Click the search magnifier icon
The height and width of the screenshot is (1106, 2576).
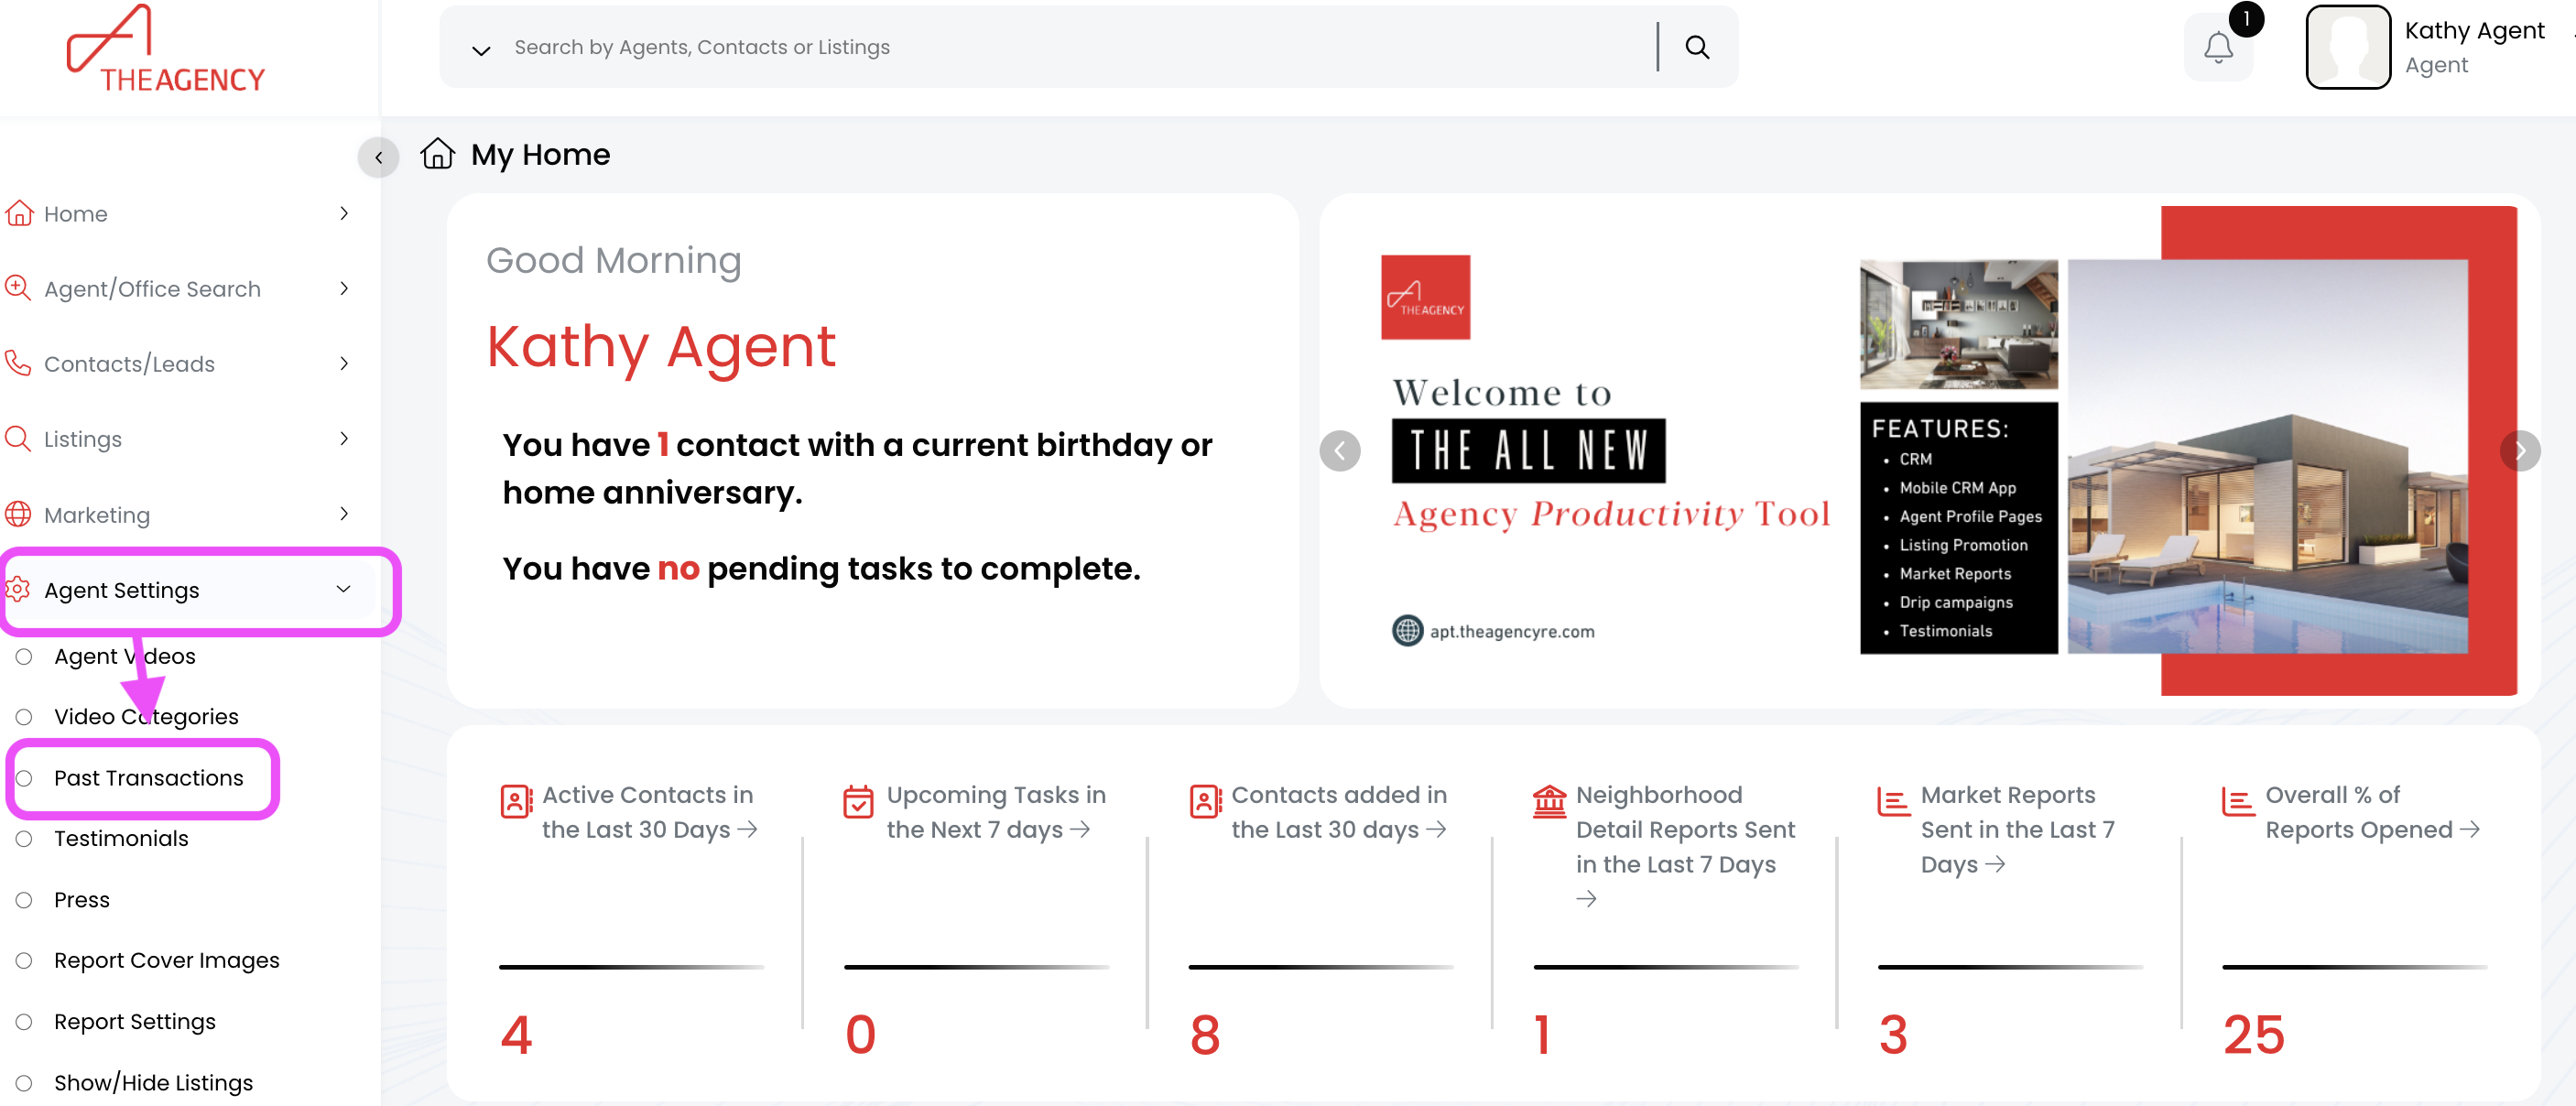(1696, 47)
